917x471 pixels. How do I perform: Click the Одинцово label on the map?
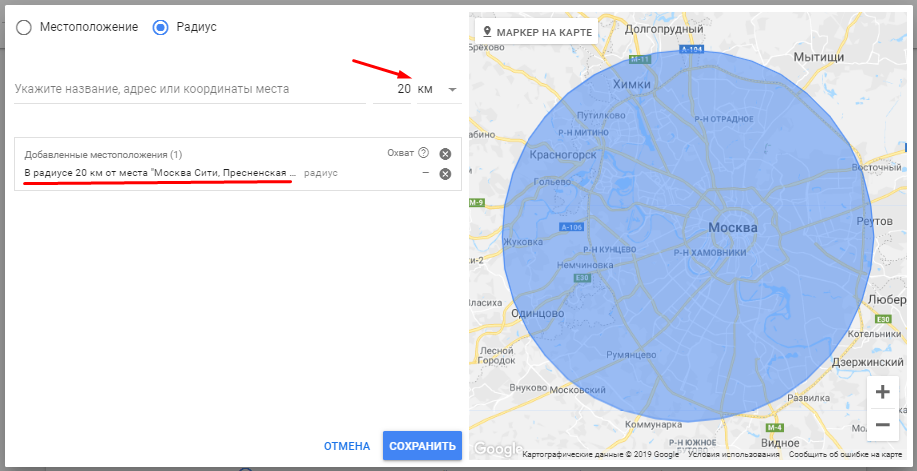(x=537, y=314)
